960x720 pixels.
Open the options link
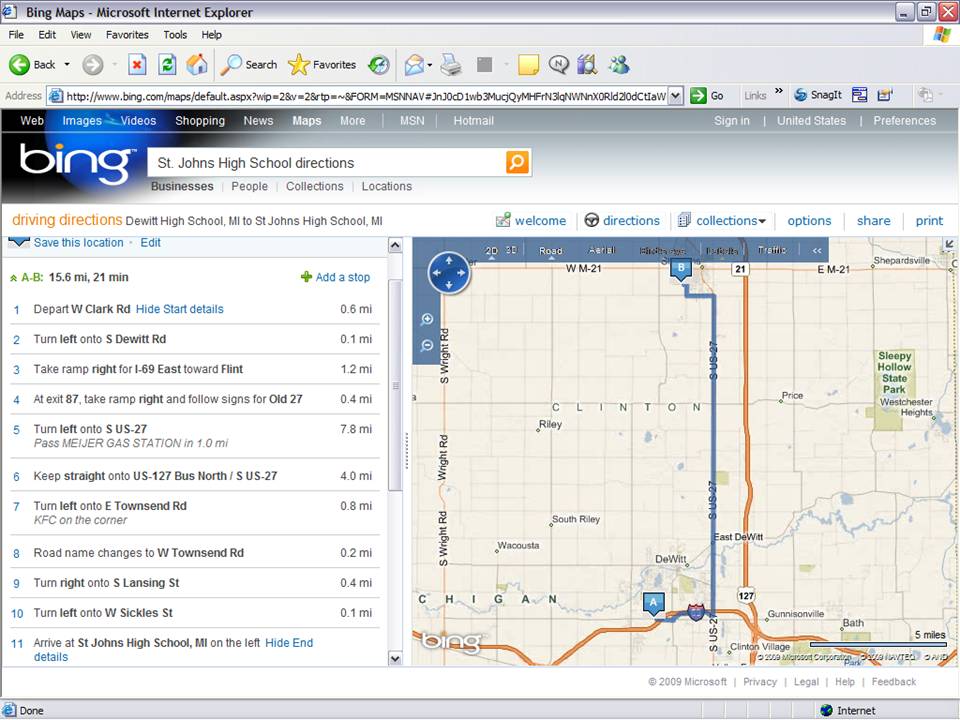[x=809, y=220]
